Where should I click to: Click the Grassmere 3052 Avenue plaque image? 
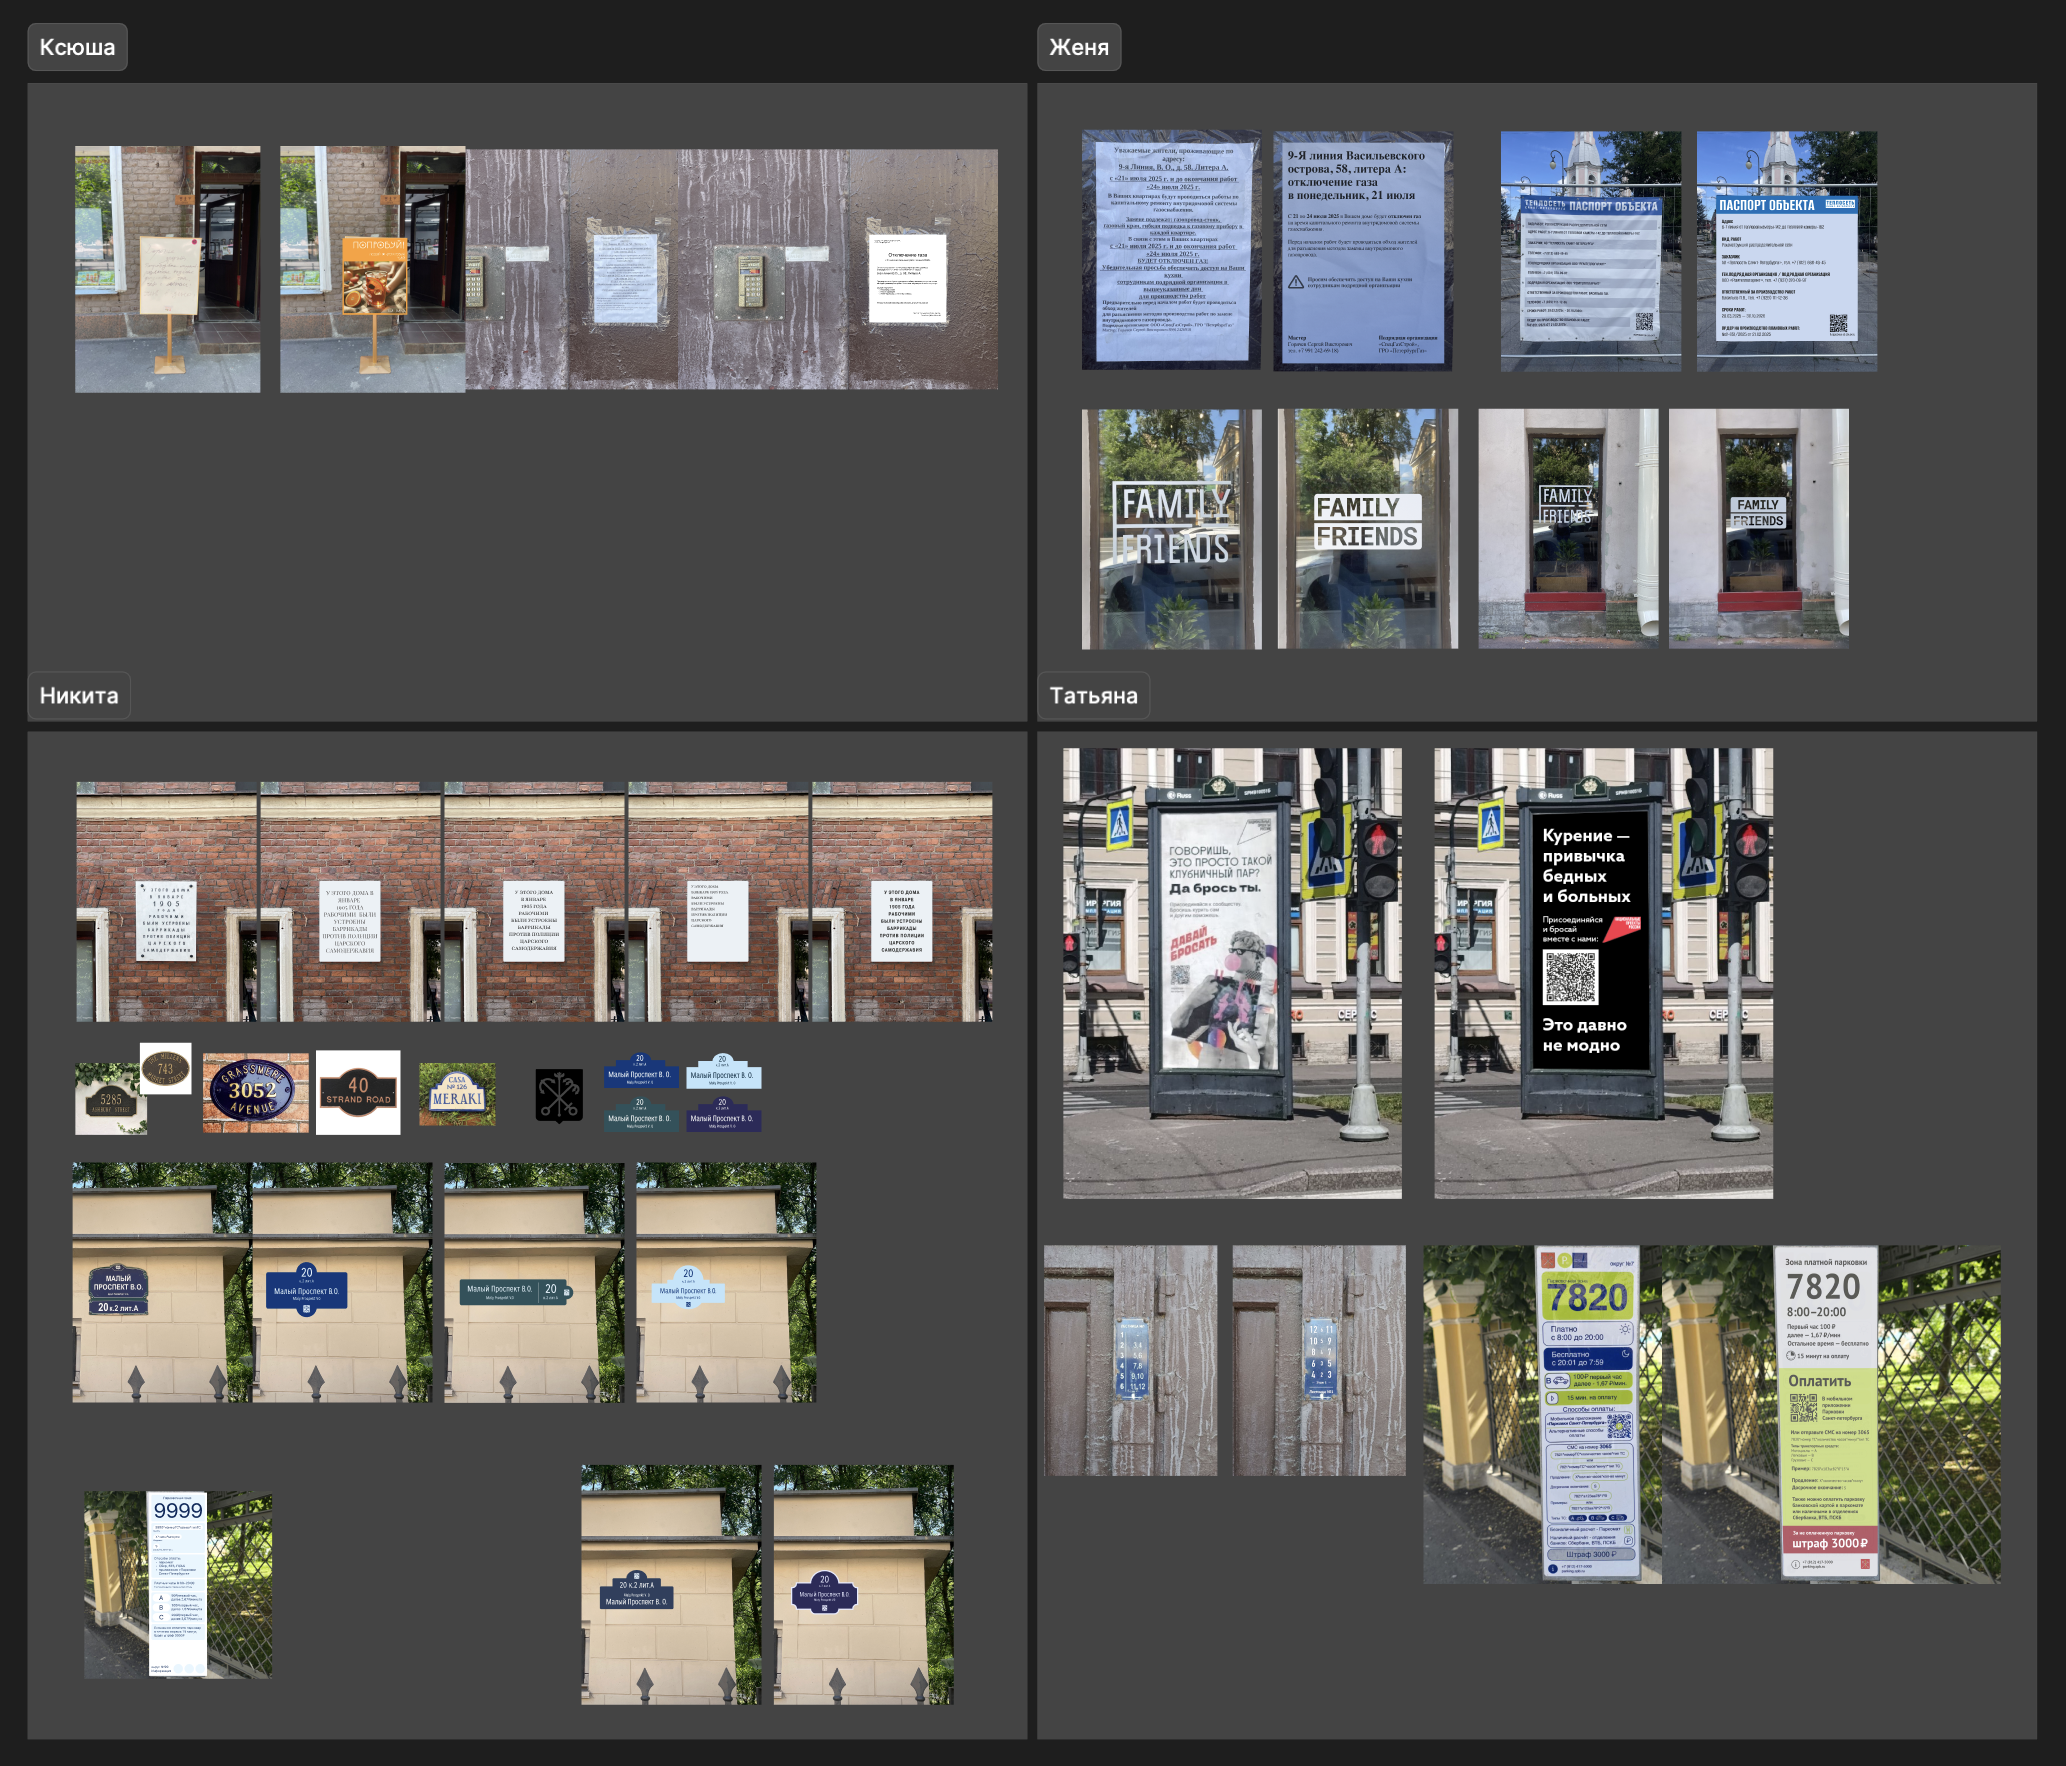(x=255, y=1092)
